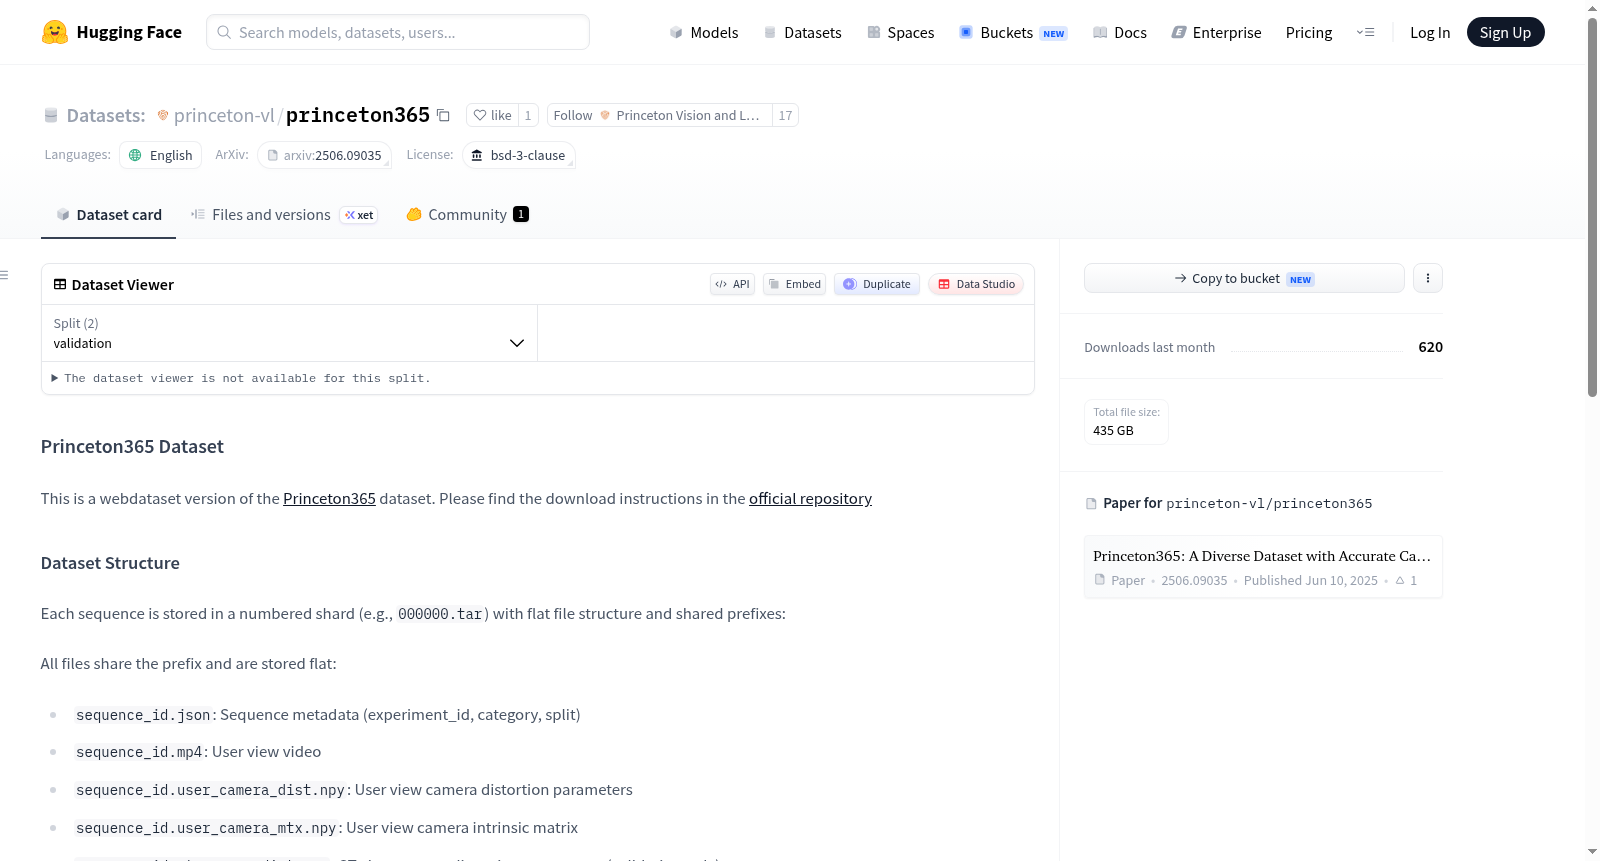Image resolution: width=1600 pixels, height=861 pixels.
Task: Click the princeton-vl organization avatar icon
Action: 163,115
